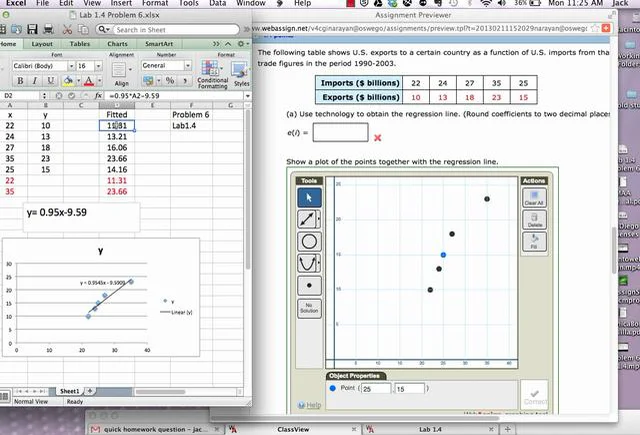Collapse the Excel ribbon with caret
The height and width of the screenshot is (435, 640).
coord(228,44)
